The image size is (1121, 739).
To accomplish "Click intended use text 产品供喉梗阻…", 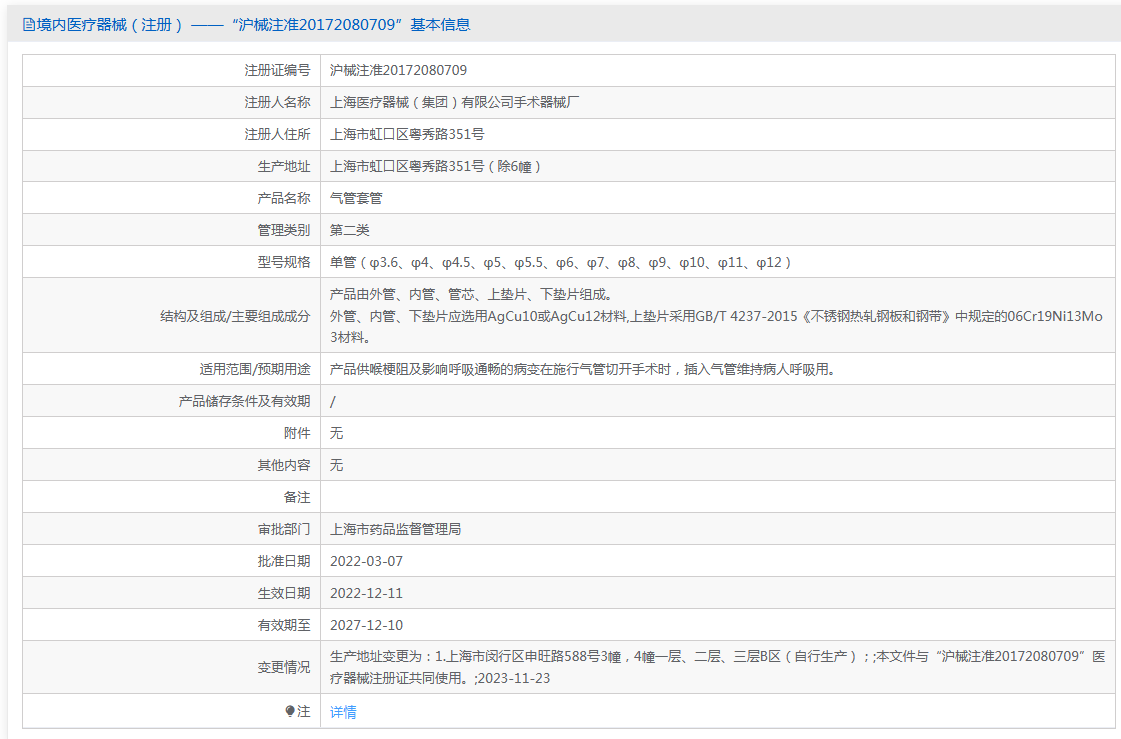I will coord(583,370).
